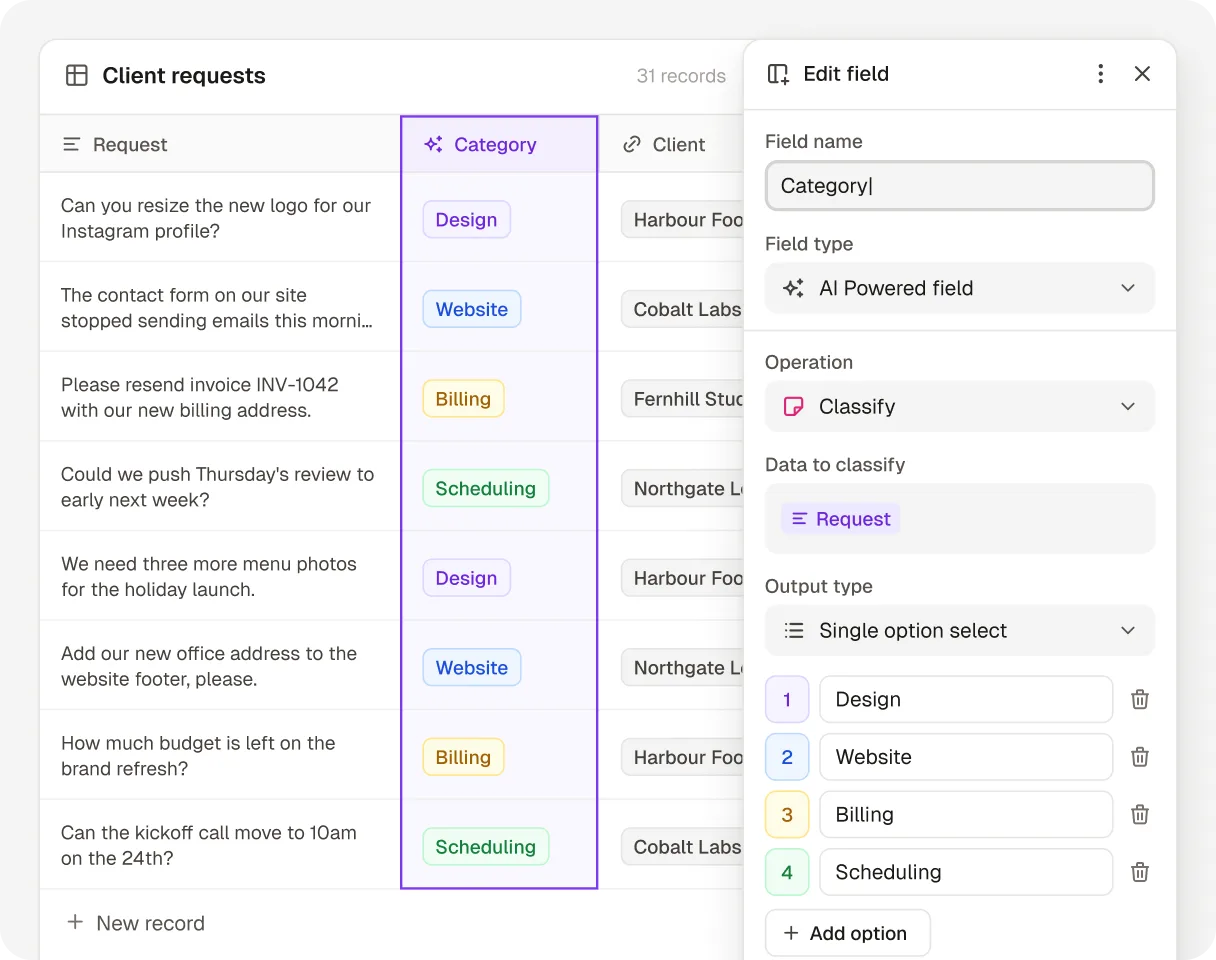Click the link icon in Client column header
The image size is (1216, 960).
click(631, 144)
